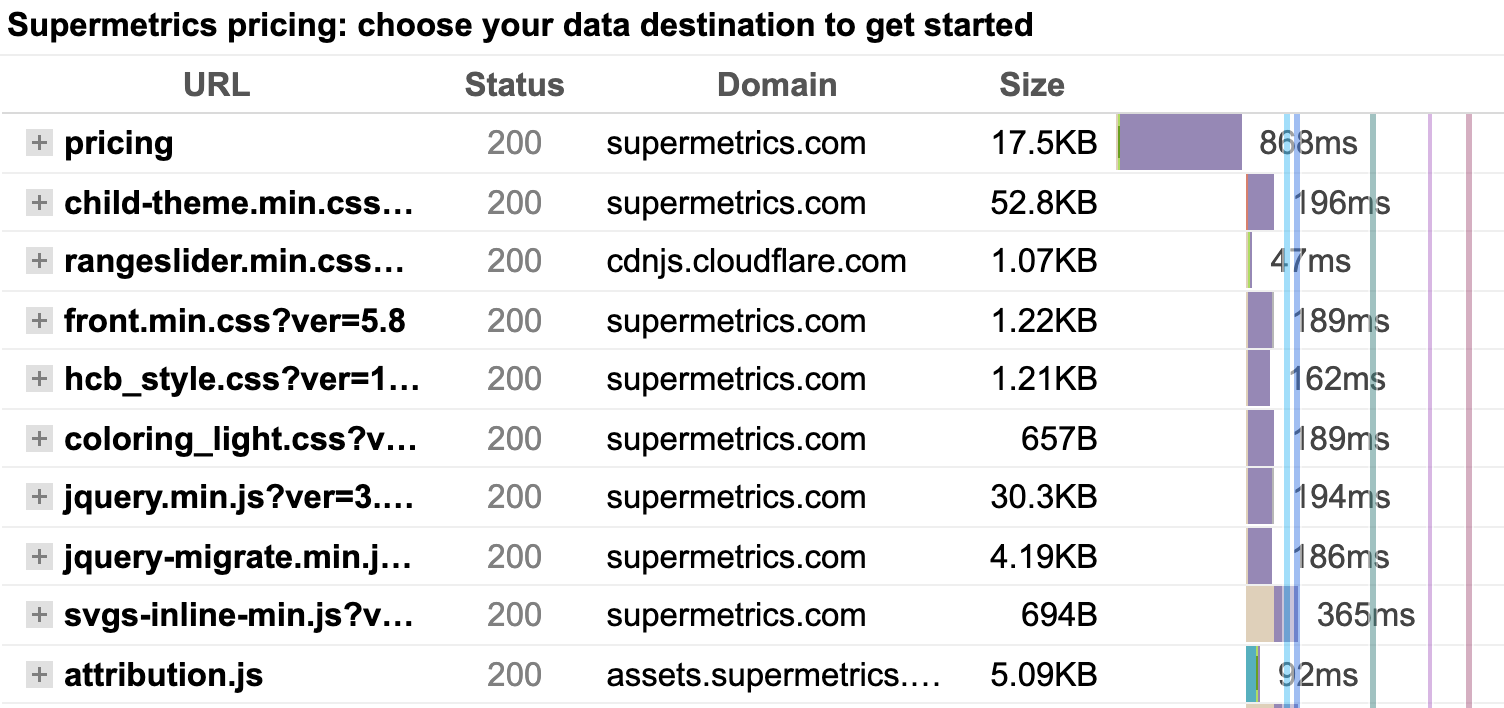The image size is (1504, 708).
Task: Click plus icon beside coloring_light.css
Action: [38, 438]
